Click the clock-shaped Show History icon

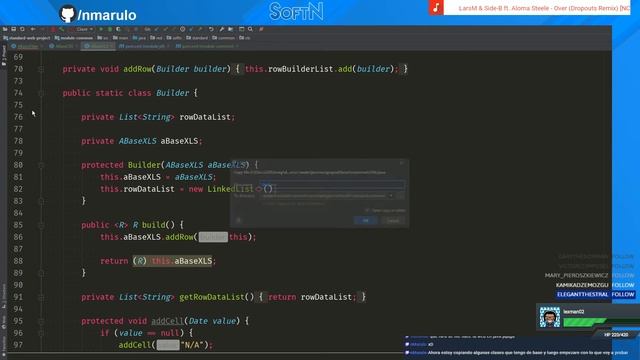[182, 29]
